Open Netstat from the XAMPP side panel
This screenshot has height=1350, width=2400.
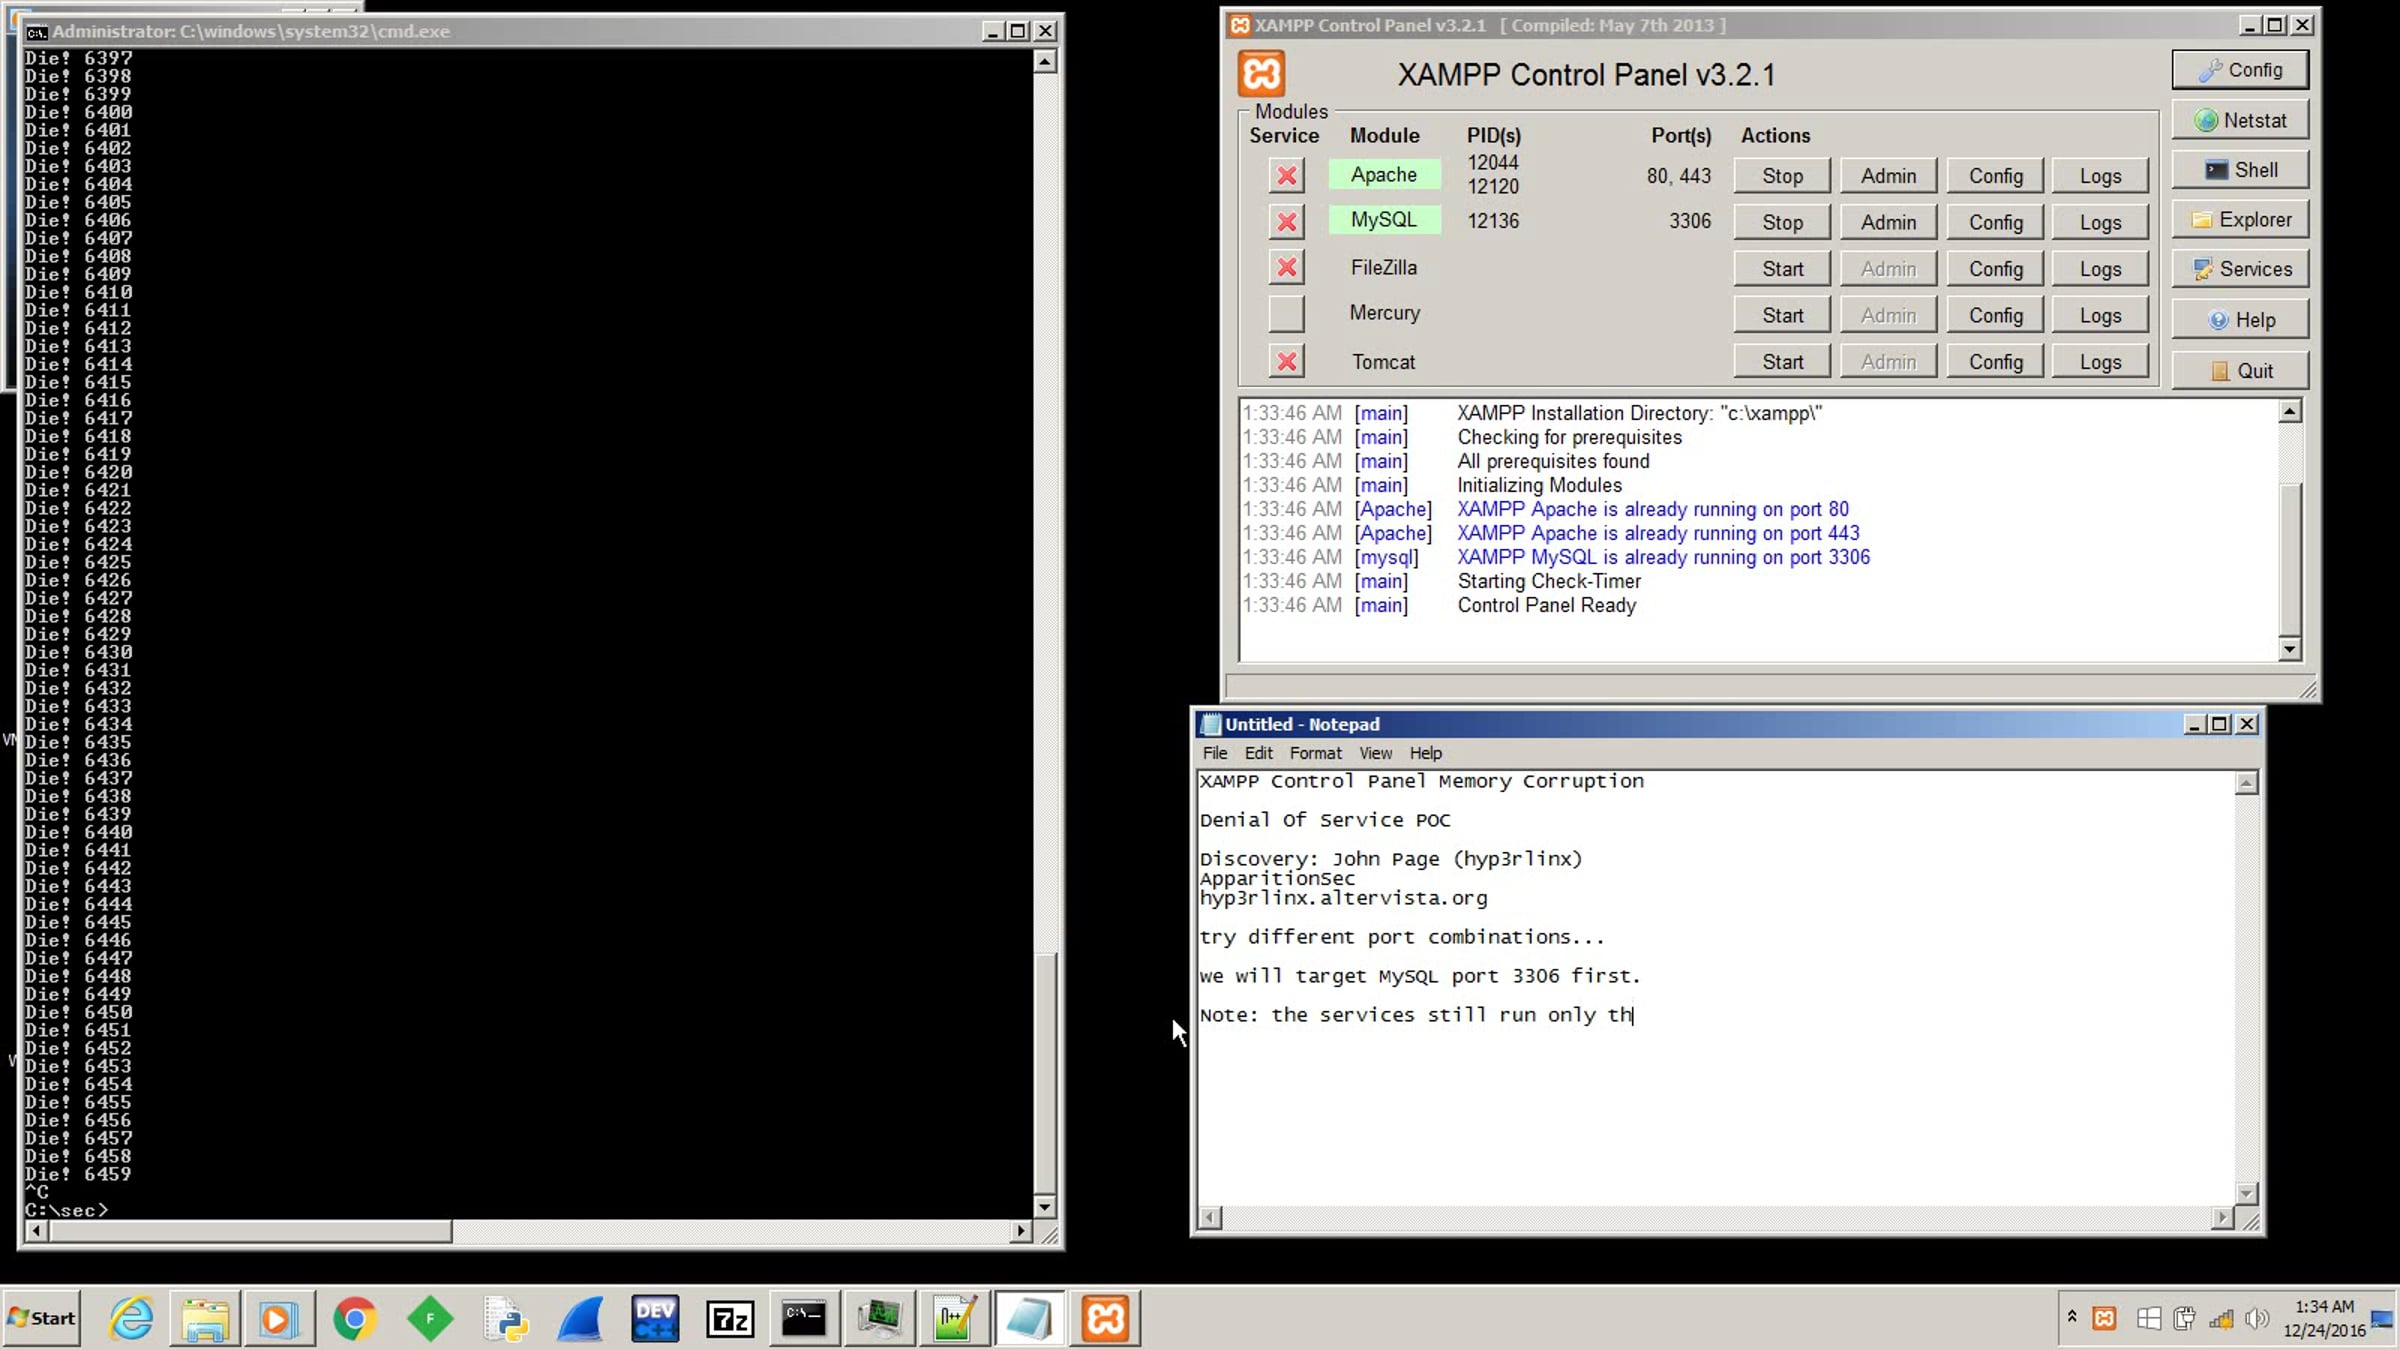tap(2240, 120)
